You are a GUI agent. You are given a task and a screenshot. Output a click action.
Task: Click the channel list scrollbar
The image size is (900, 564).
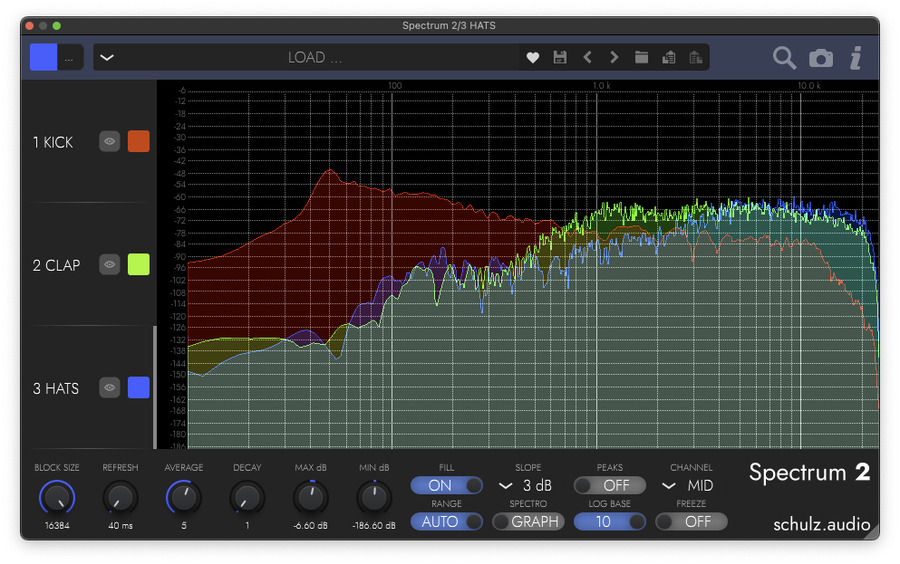point(155,387)
